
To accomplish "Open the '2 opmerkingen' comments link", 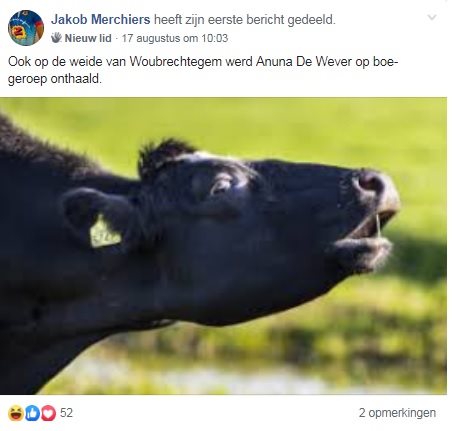I will [x=397, y=413].
